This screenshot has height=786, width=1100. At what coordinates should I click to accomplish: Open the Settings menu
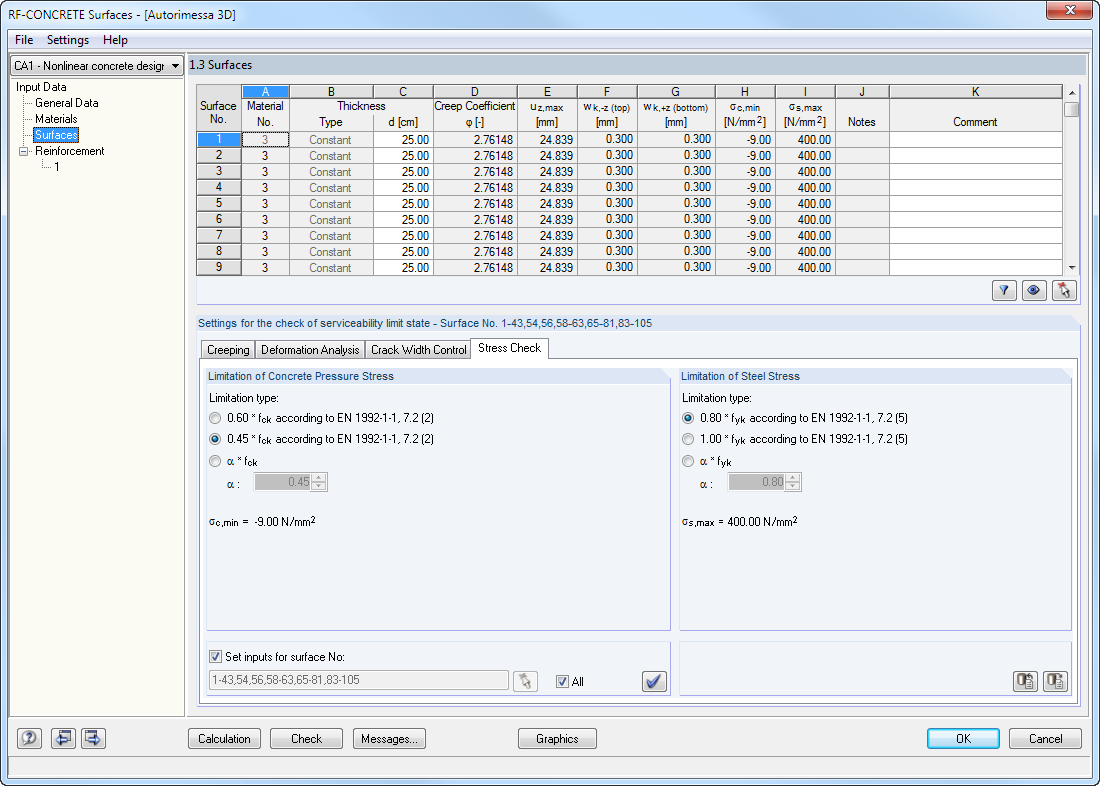point(67,40)
